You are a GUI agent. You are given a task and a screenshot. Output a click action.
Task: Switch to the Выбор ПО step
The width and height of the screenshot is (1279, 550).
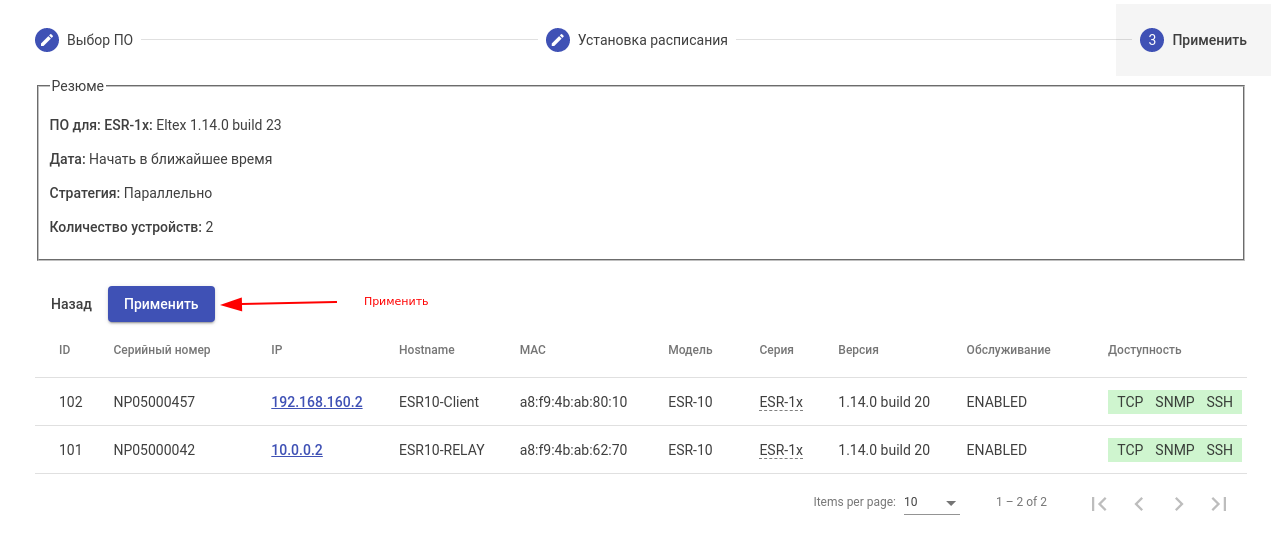coord(99,40)
